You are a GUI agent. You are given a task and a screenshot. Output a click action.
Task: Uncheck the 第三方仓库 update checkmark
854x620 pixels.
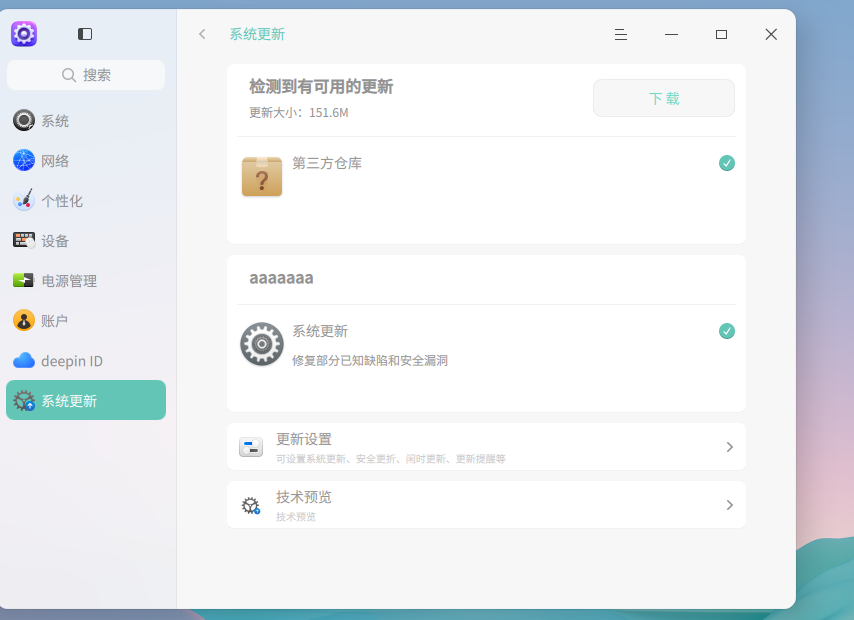[727, 163]
